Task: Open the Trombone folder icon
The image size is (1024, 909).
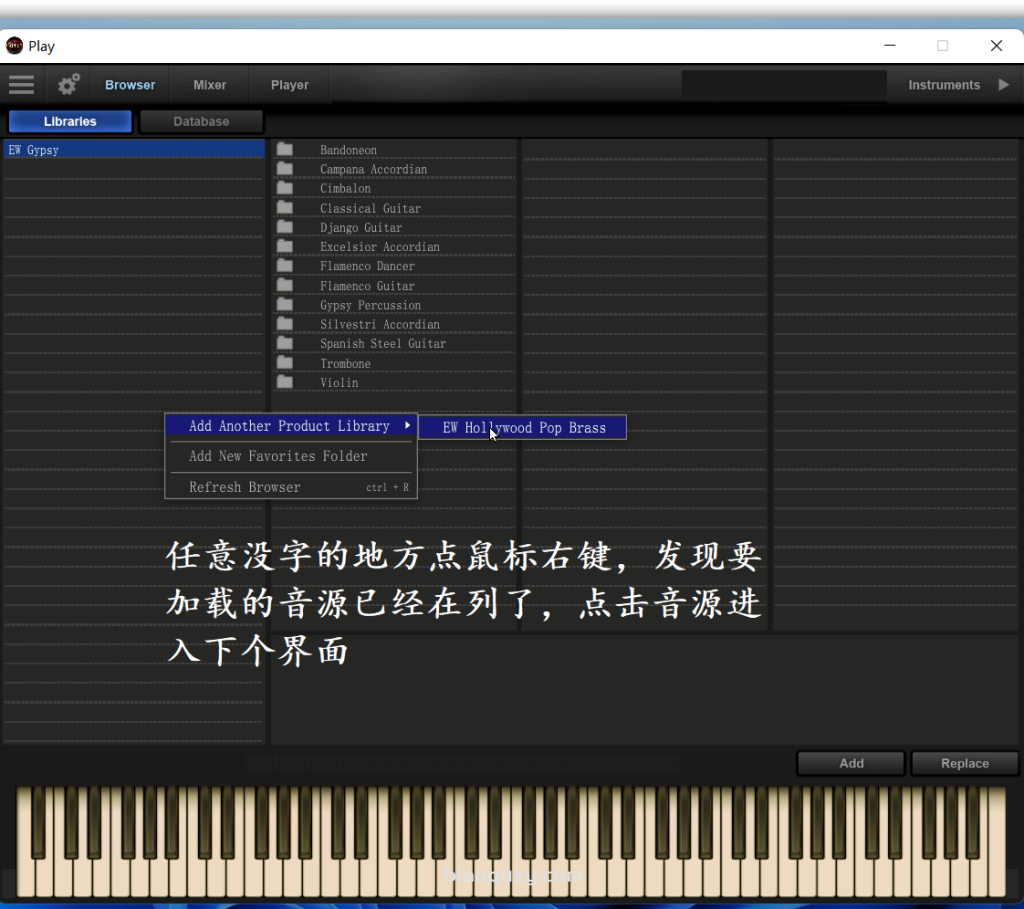Action: coord(285,362)
